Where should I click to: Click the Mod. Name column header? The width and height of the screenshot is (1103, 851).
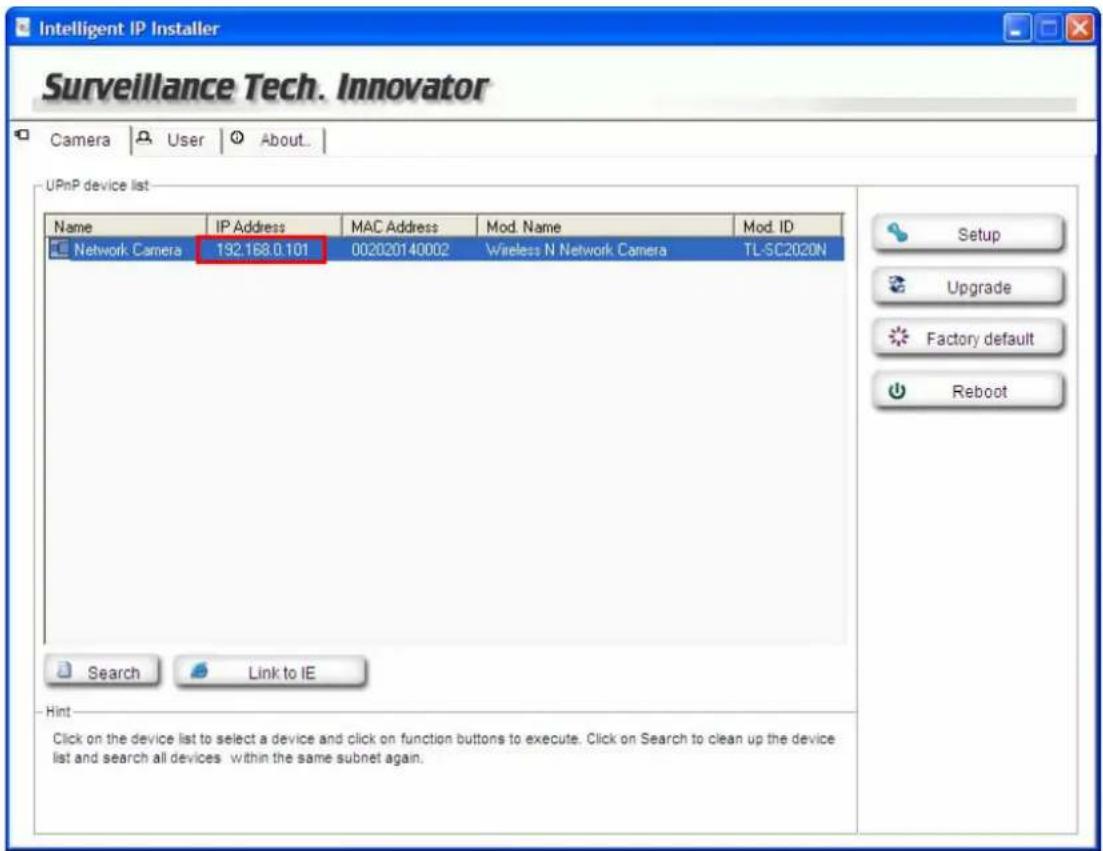pos(606,226)
